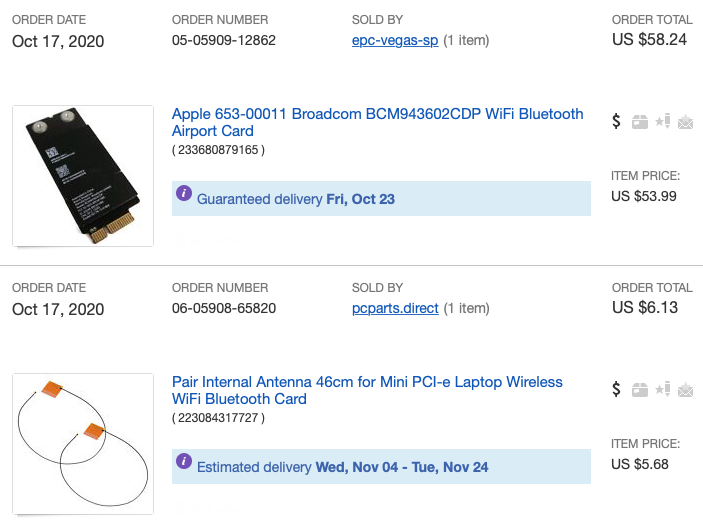
Task: View the Airport Card product thumbnail
Action: 83,176
